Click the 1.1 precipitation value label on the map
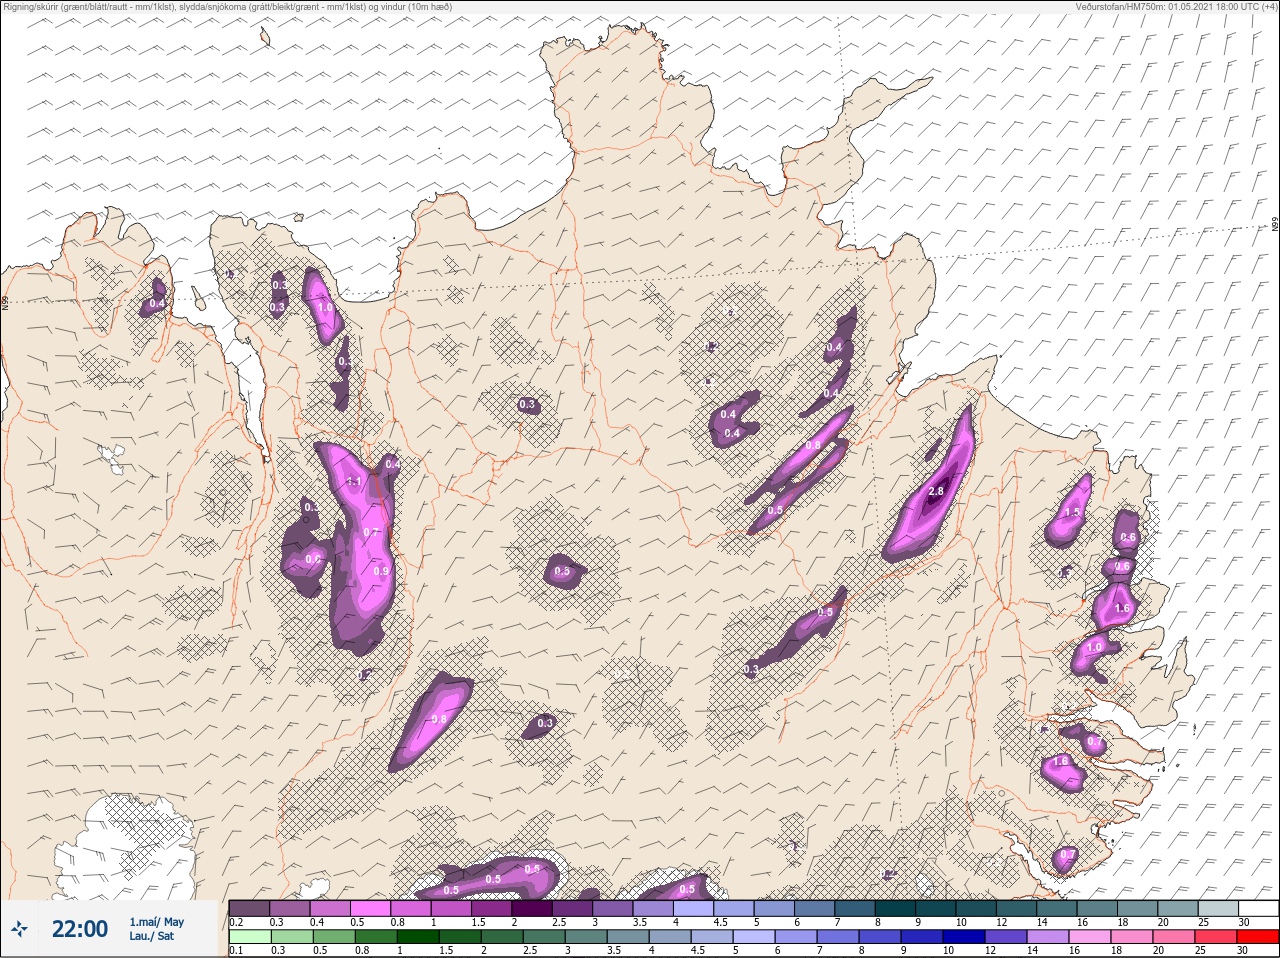Screen dimensions: 1280x958 353,482
